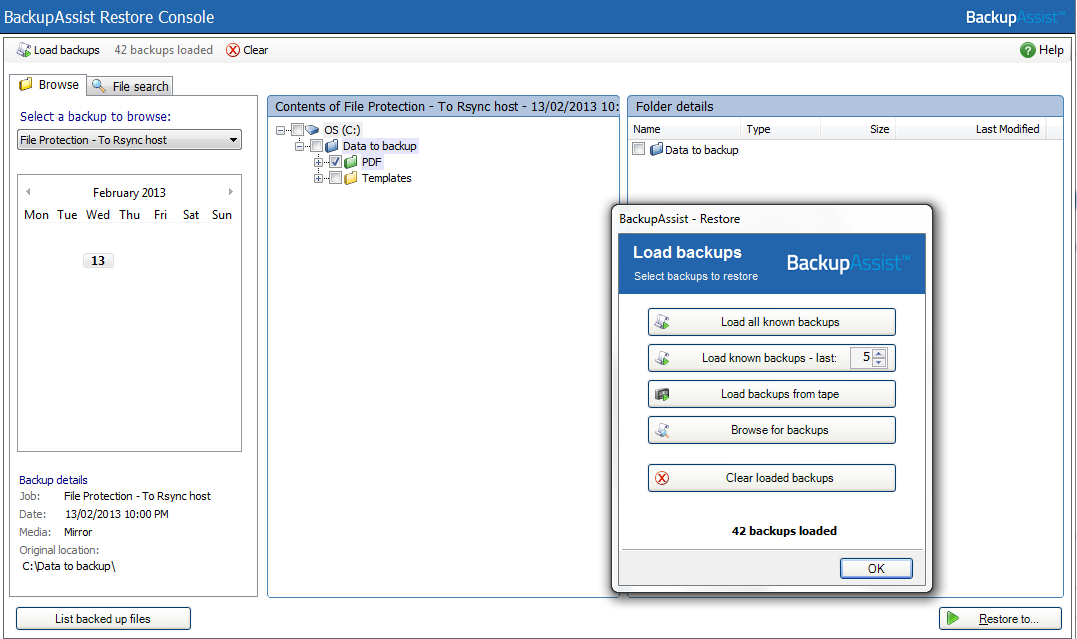
Task: Select the OS (C:) label in tree
Action: click(x=342, y=130)
